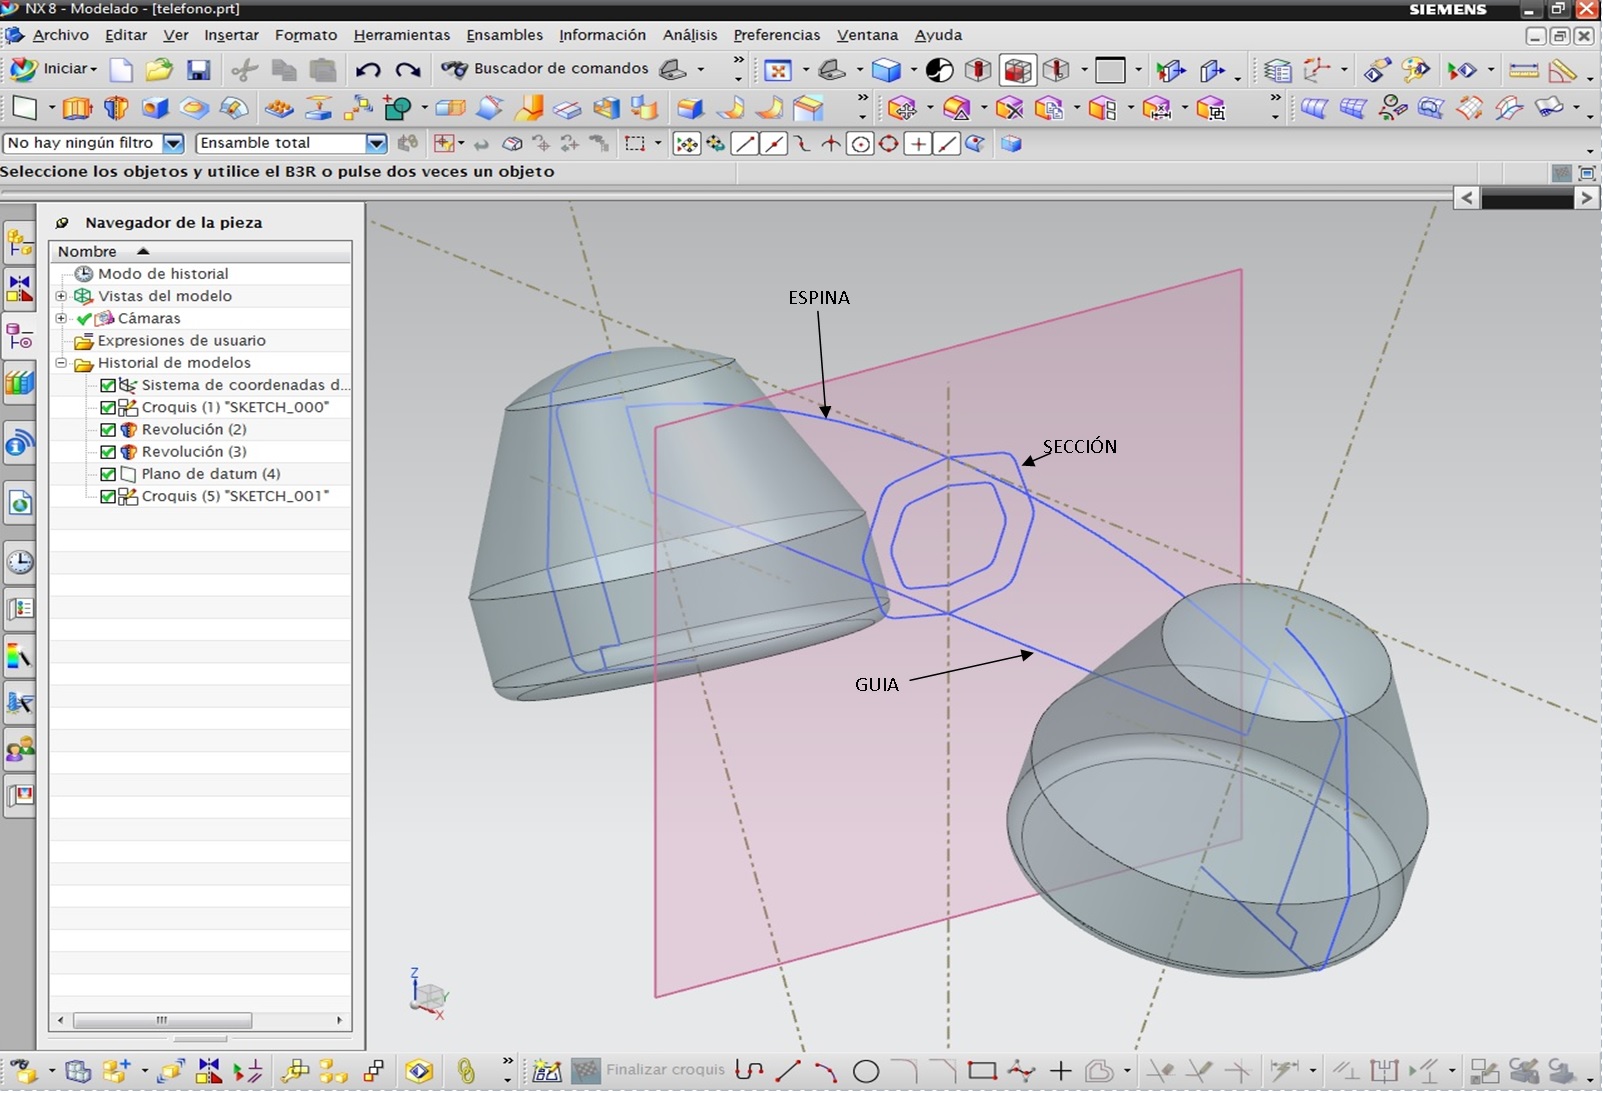
Task: Select the Plano de datum (4) row
Action: 200,474
